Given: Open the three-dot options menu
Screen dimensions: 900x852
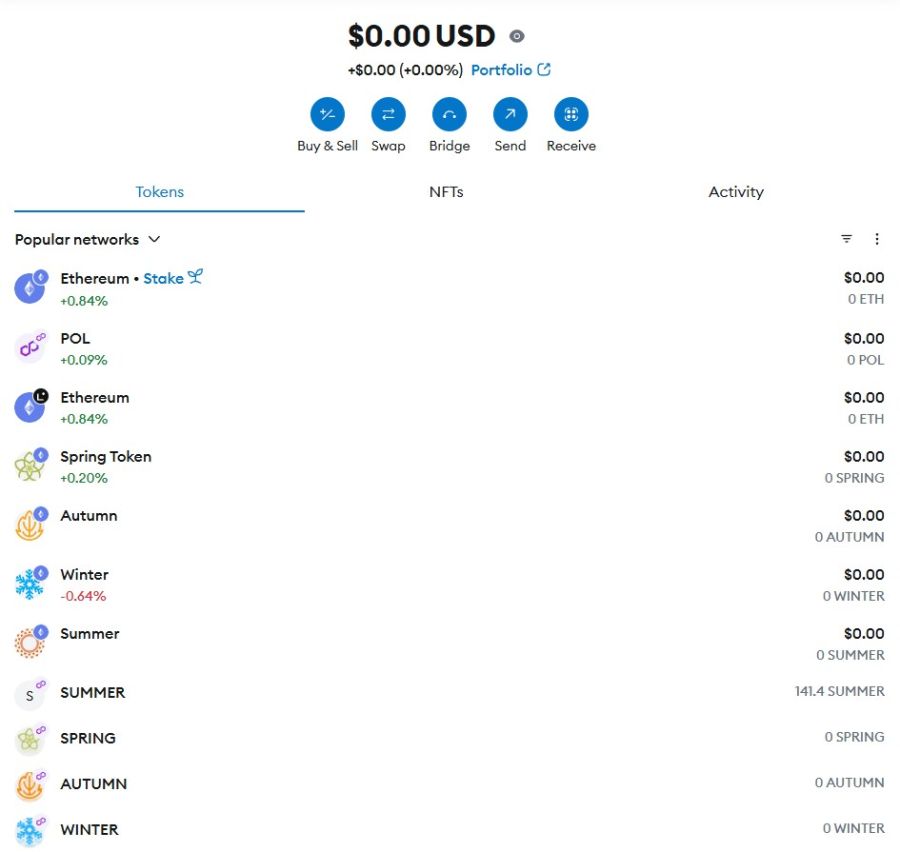Looking at the screenshot, I should click(x=877, y=239).
